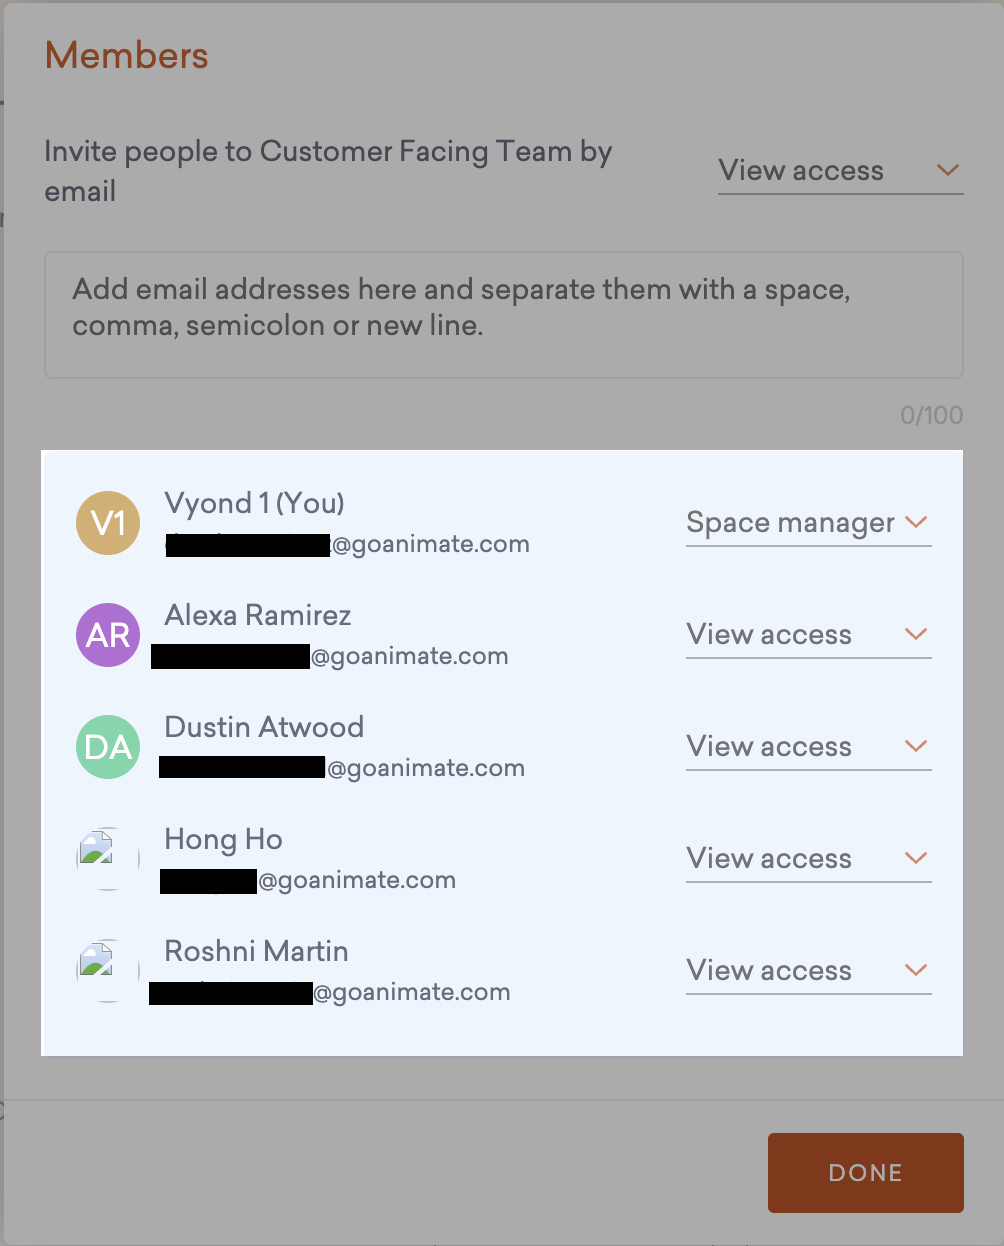Focus the email addresses input box
The image size is (1004, 1246).
pyautogui.click(x=503, y=315)
